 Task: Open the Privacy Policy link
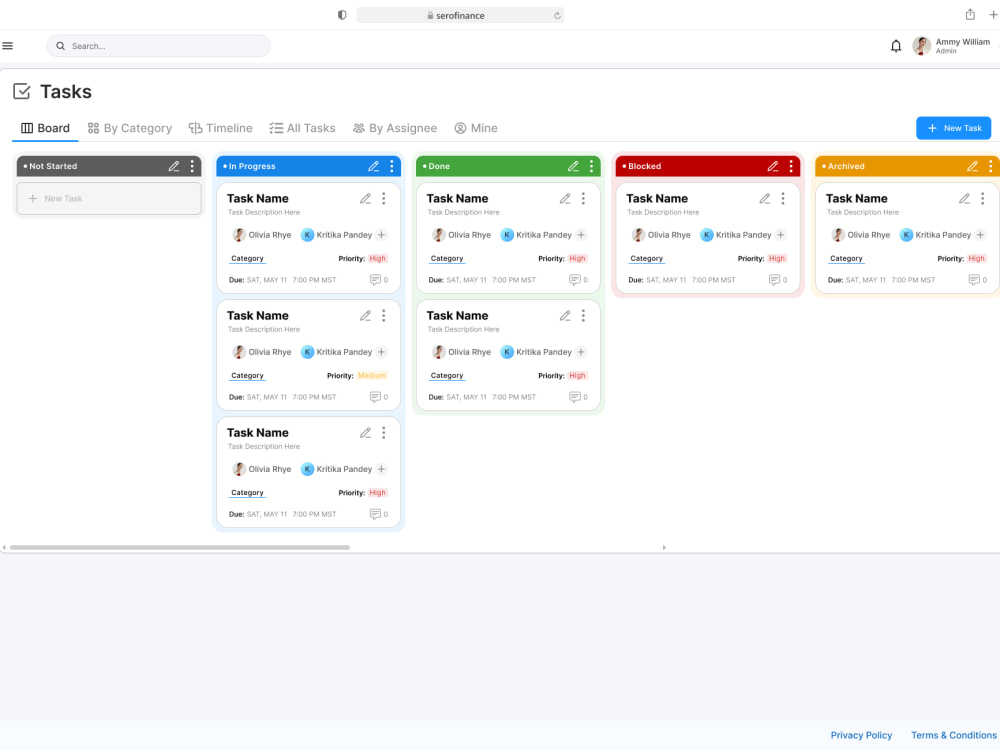click(861, 735)
